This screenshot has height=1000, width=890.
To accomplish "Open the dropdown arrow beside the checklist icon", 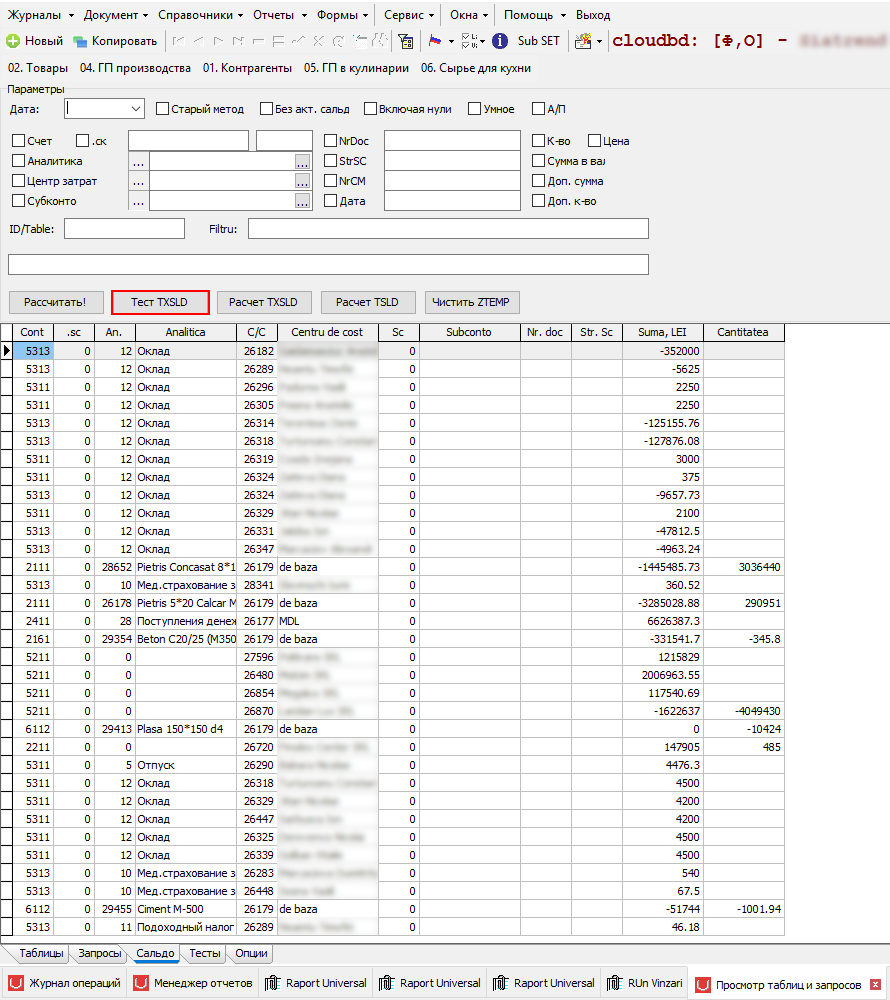I will 483,41.
